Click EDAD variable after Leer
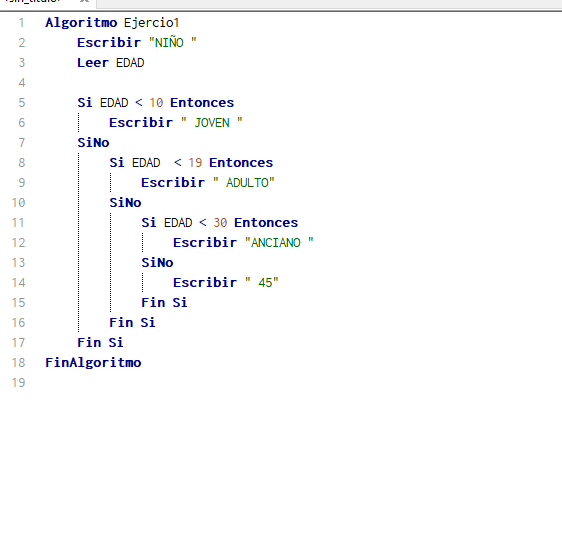 point(130,63)
